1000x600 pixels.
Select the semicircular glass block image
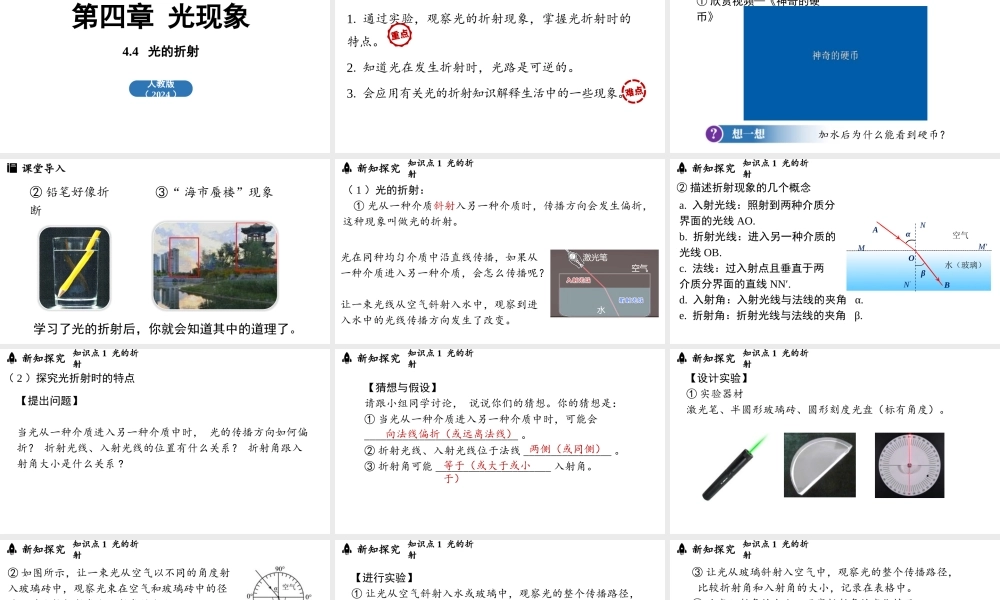[820, 465]
